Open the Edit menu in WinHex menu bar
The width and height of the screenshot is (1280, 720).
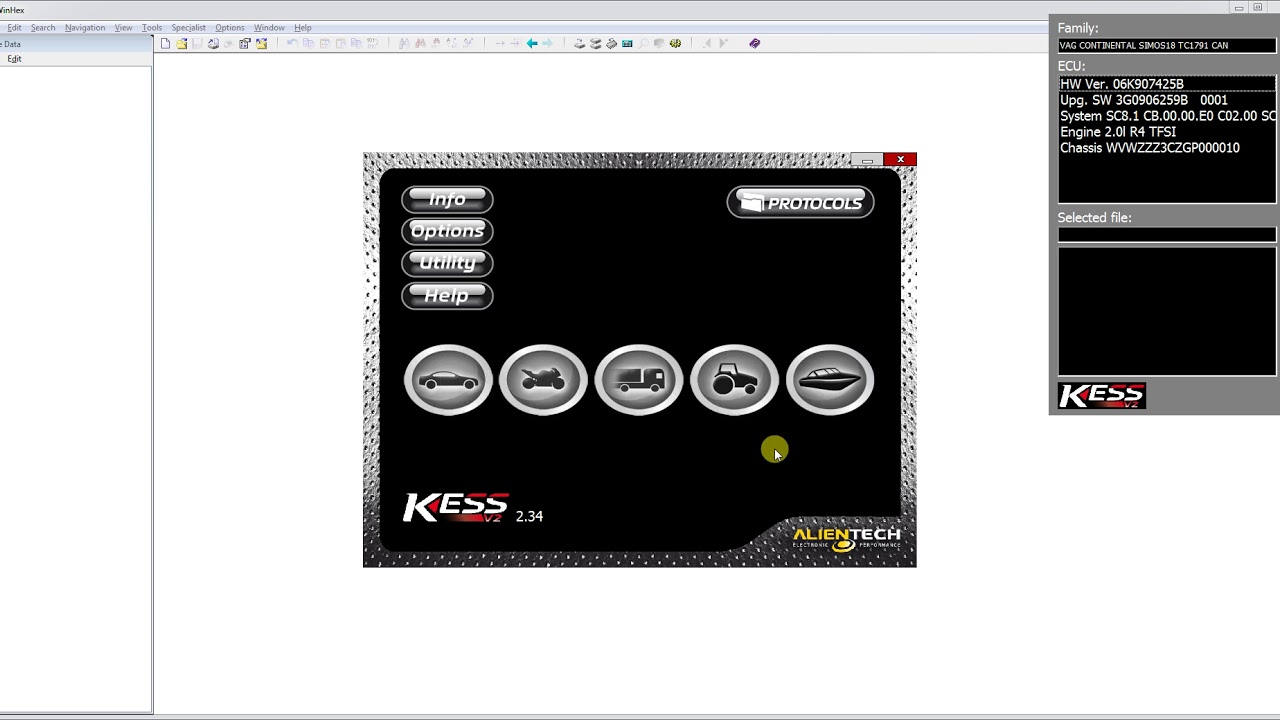pyautogui.click(x=14, y=28)
